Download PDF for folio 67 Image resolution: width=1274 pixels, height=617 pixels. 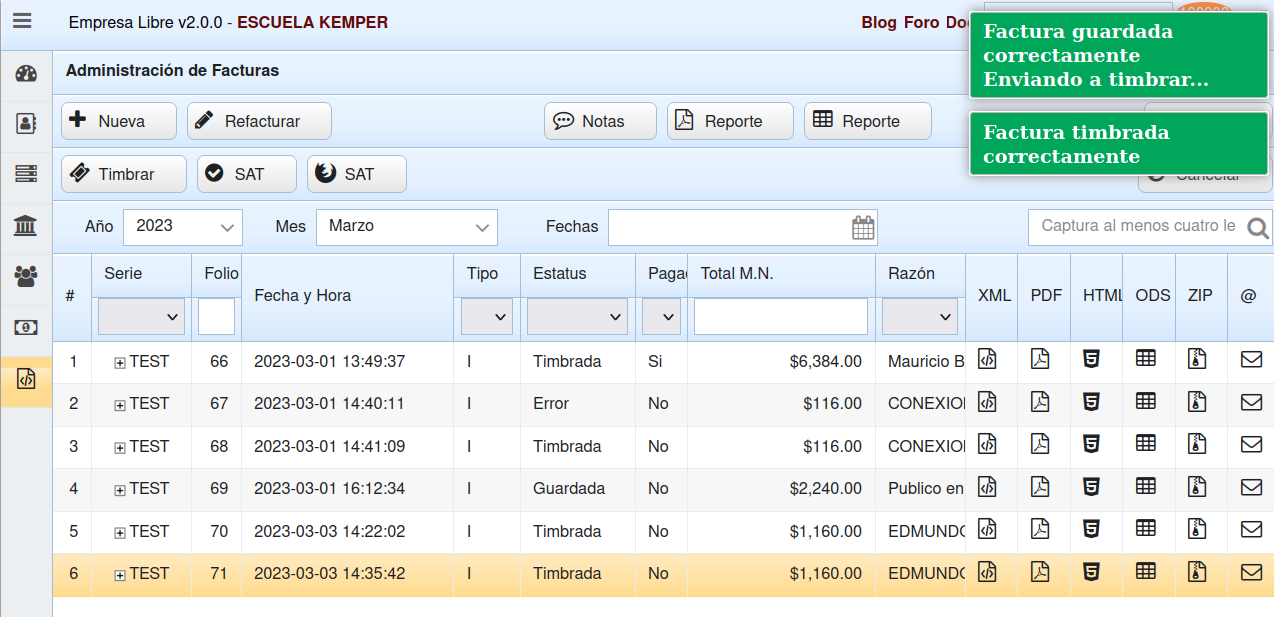pyautogui.click(x=1040, y=401)
